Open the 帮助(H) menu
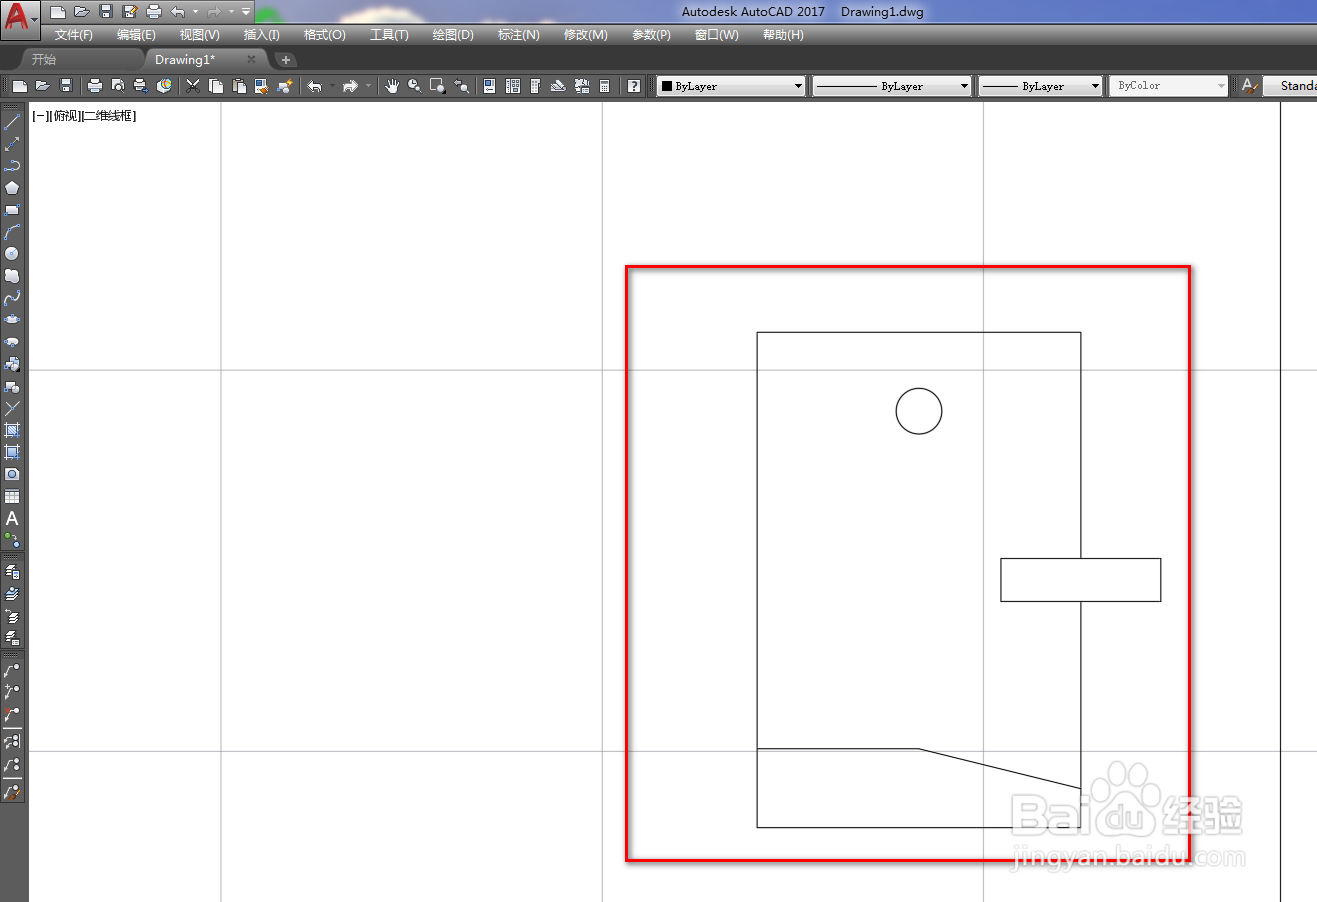 [783, 35]
